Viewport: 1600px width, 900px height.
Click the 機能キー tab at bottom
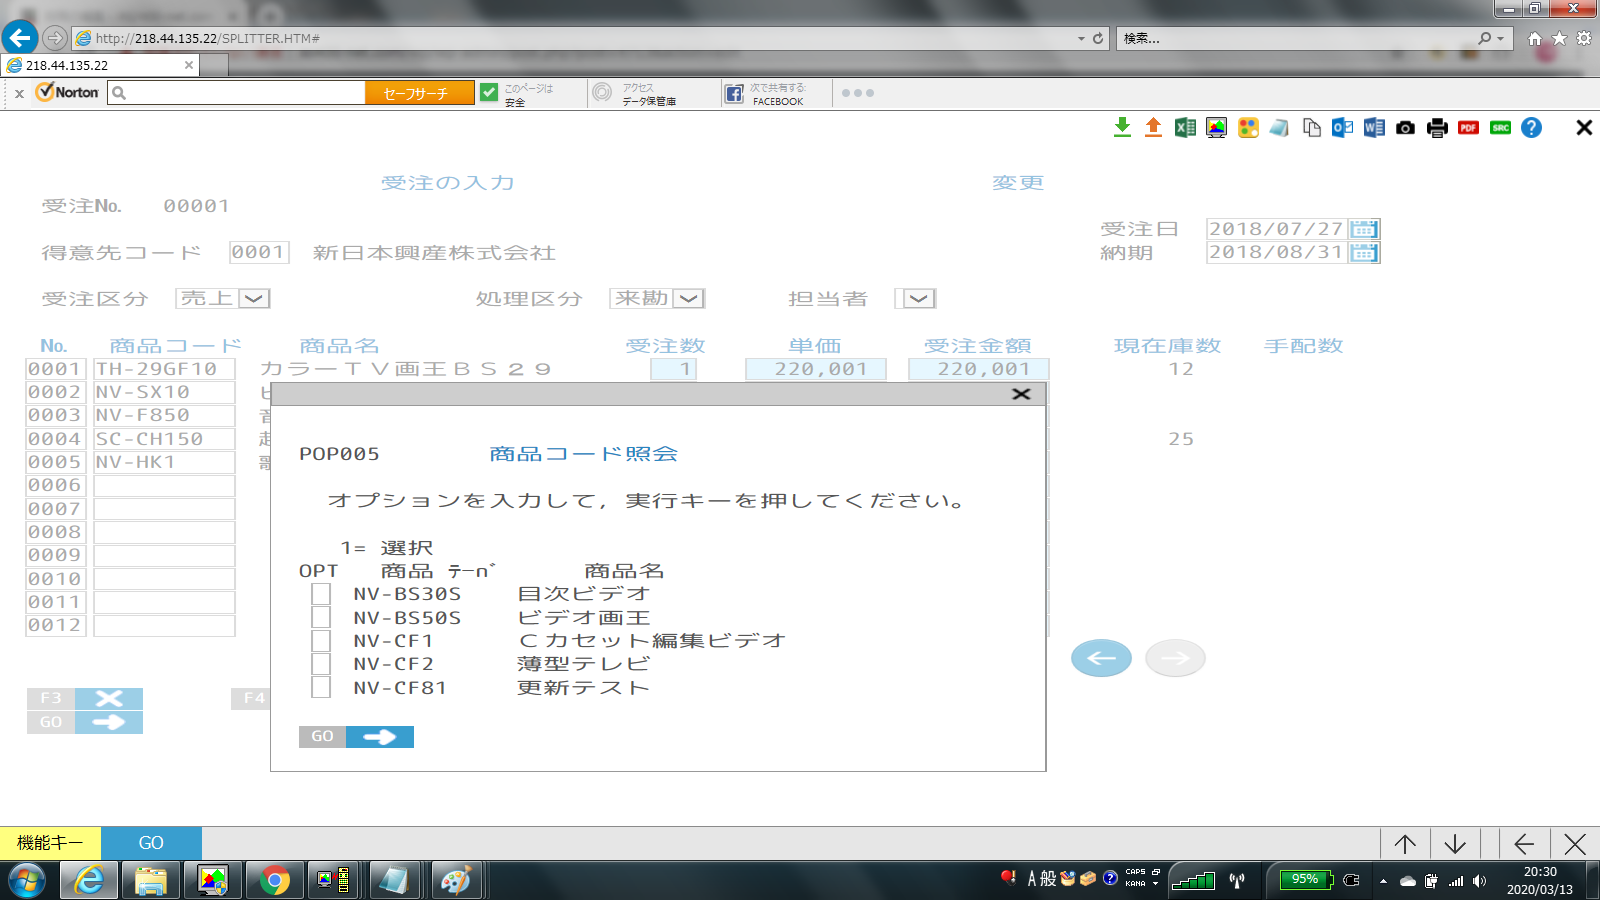point(50,843)
